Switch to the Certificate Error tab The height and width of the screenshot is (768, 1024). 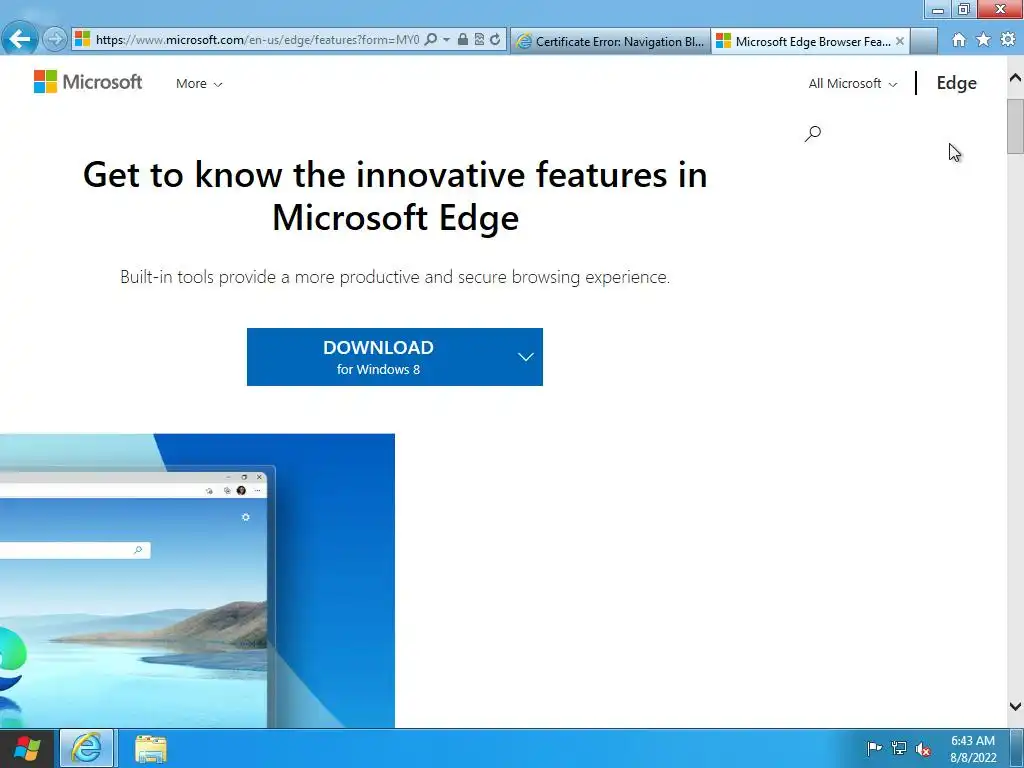pos(611,41)
